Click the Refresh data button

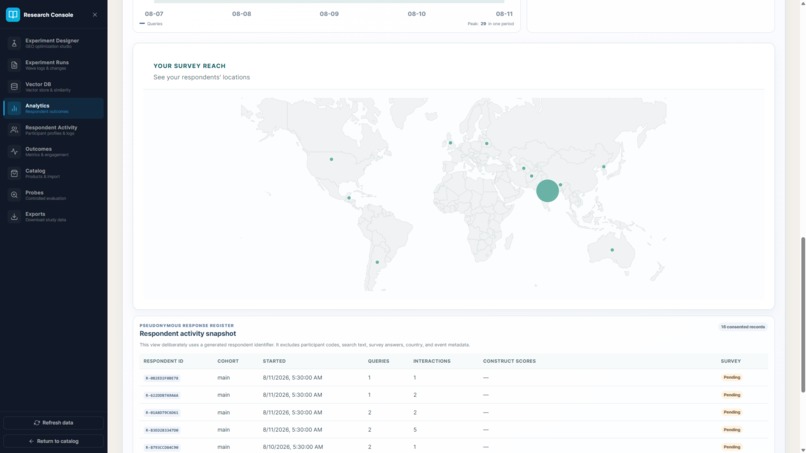coord(53,423)
